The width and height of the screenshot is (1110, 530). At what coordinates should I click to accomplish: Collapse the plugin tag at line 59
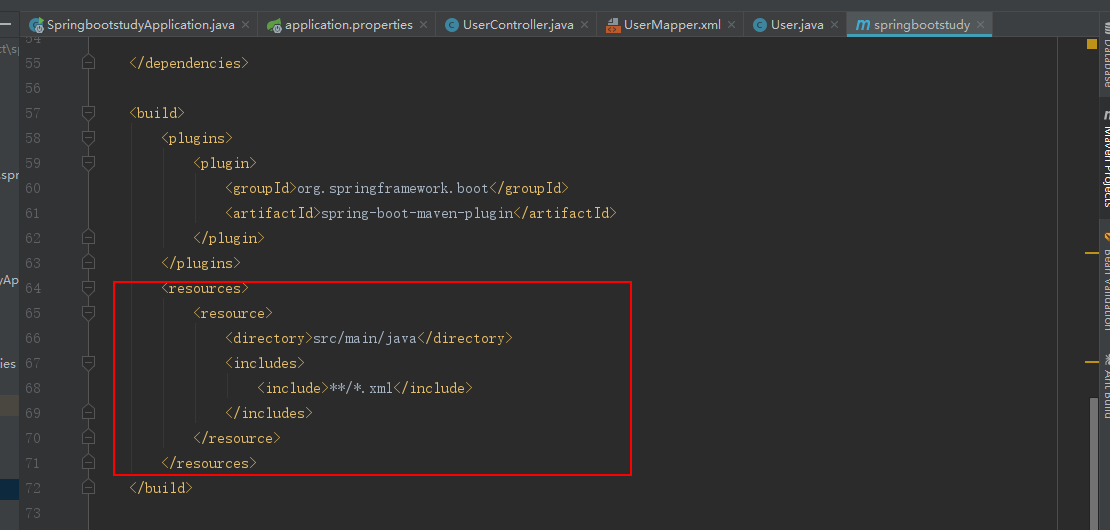point(88,163)
